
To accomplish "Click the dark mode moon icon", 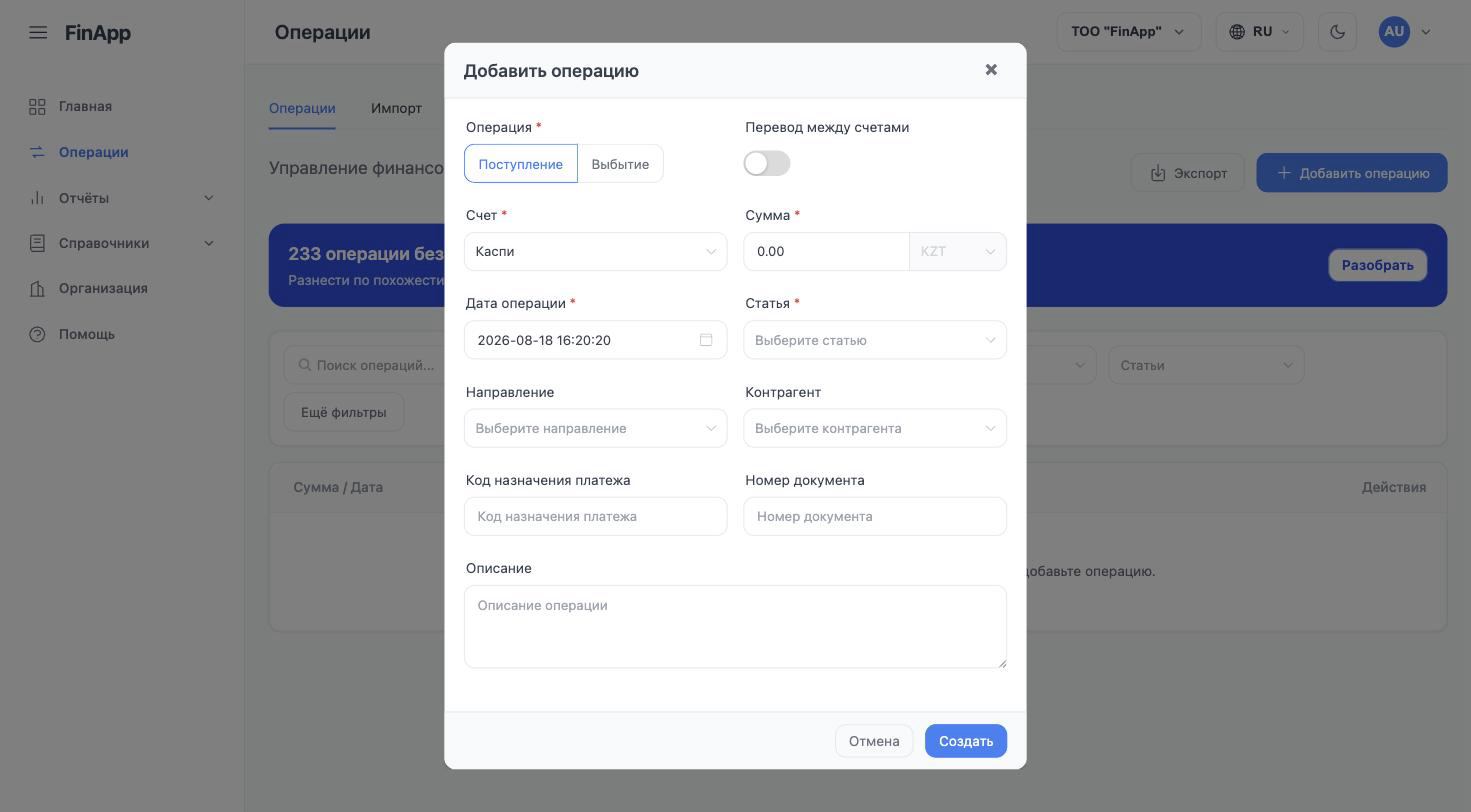I will pos(1337,32).
